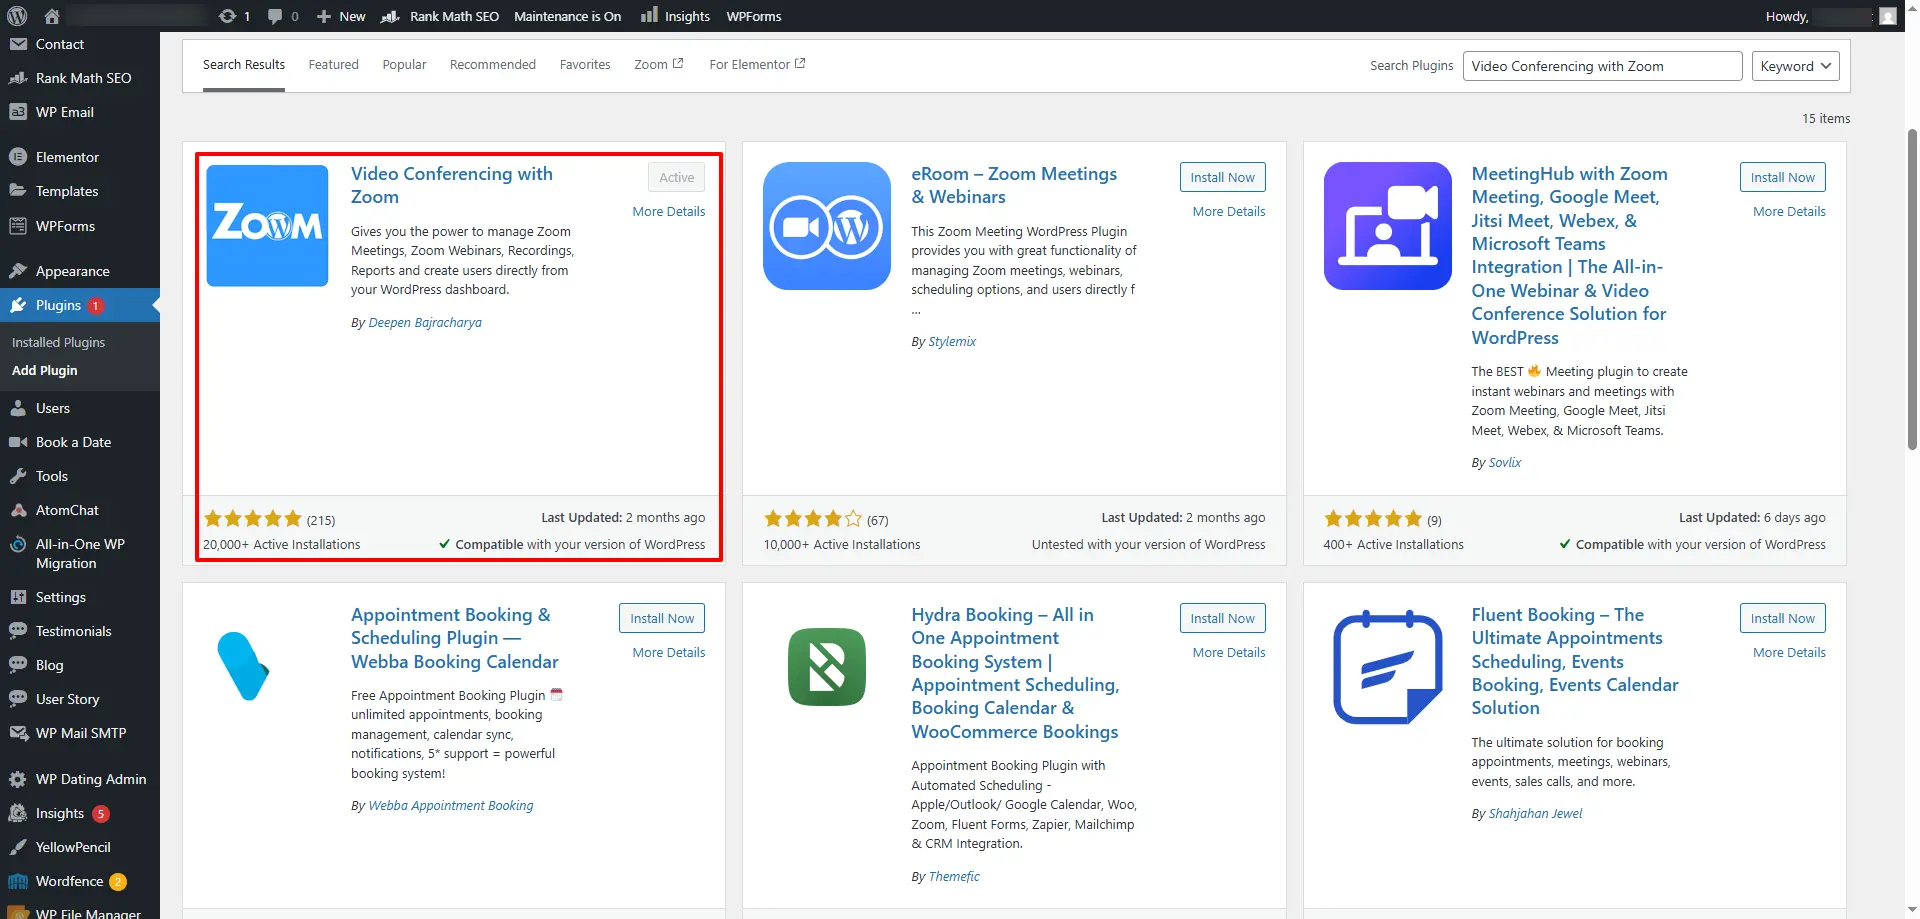This screenshot has height=919, width=1920.
Task: Click the Hydra Booking plugin logo
Action: click(827, 667)
